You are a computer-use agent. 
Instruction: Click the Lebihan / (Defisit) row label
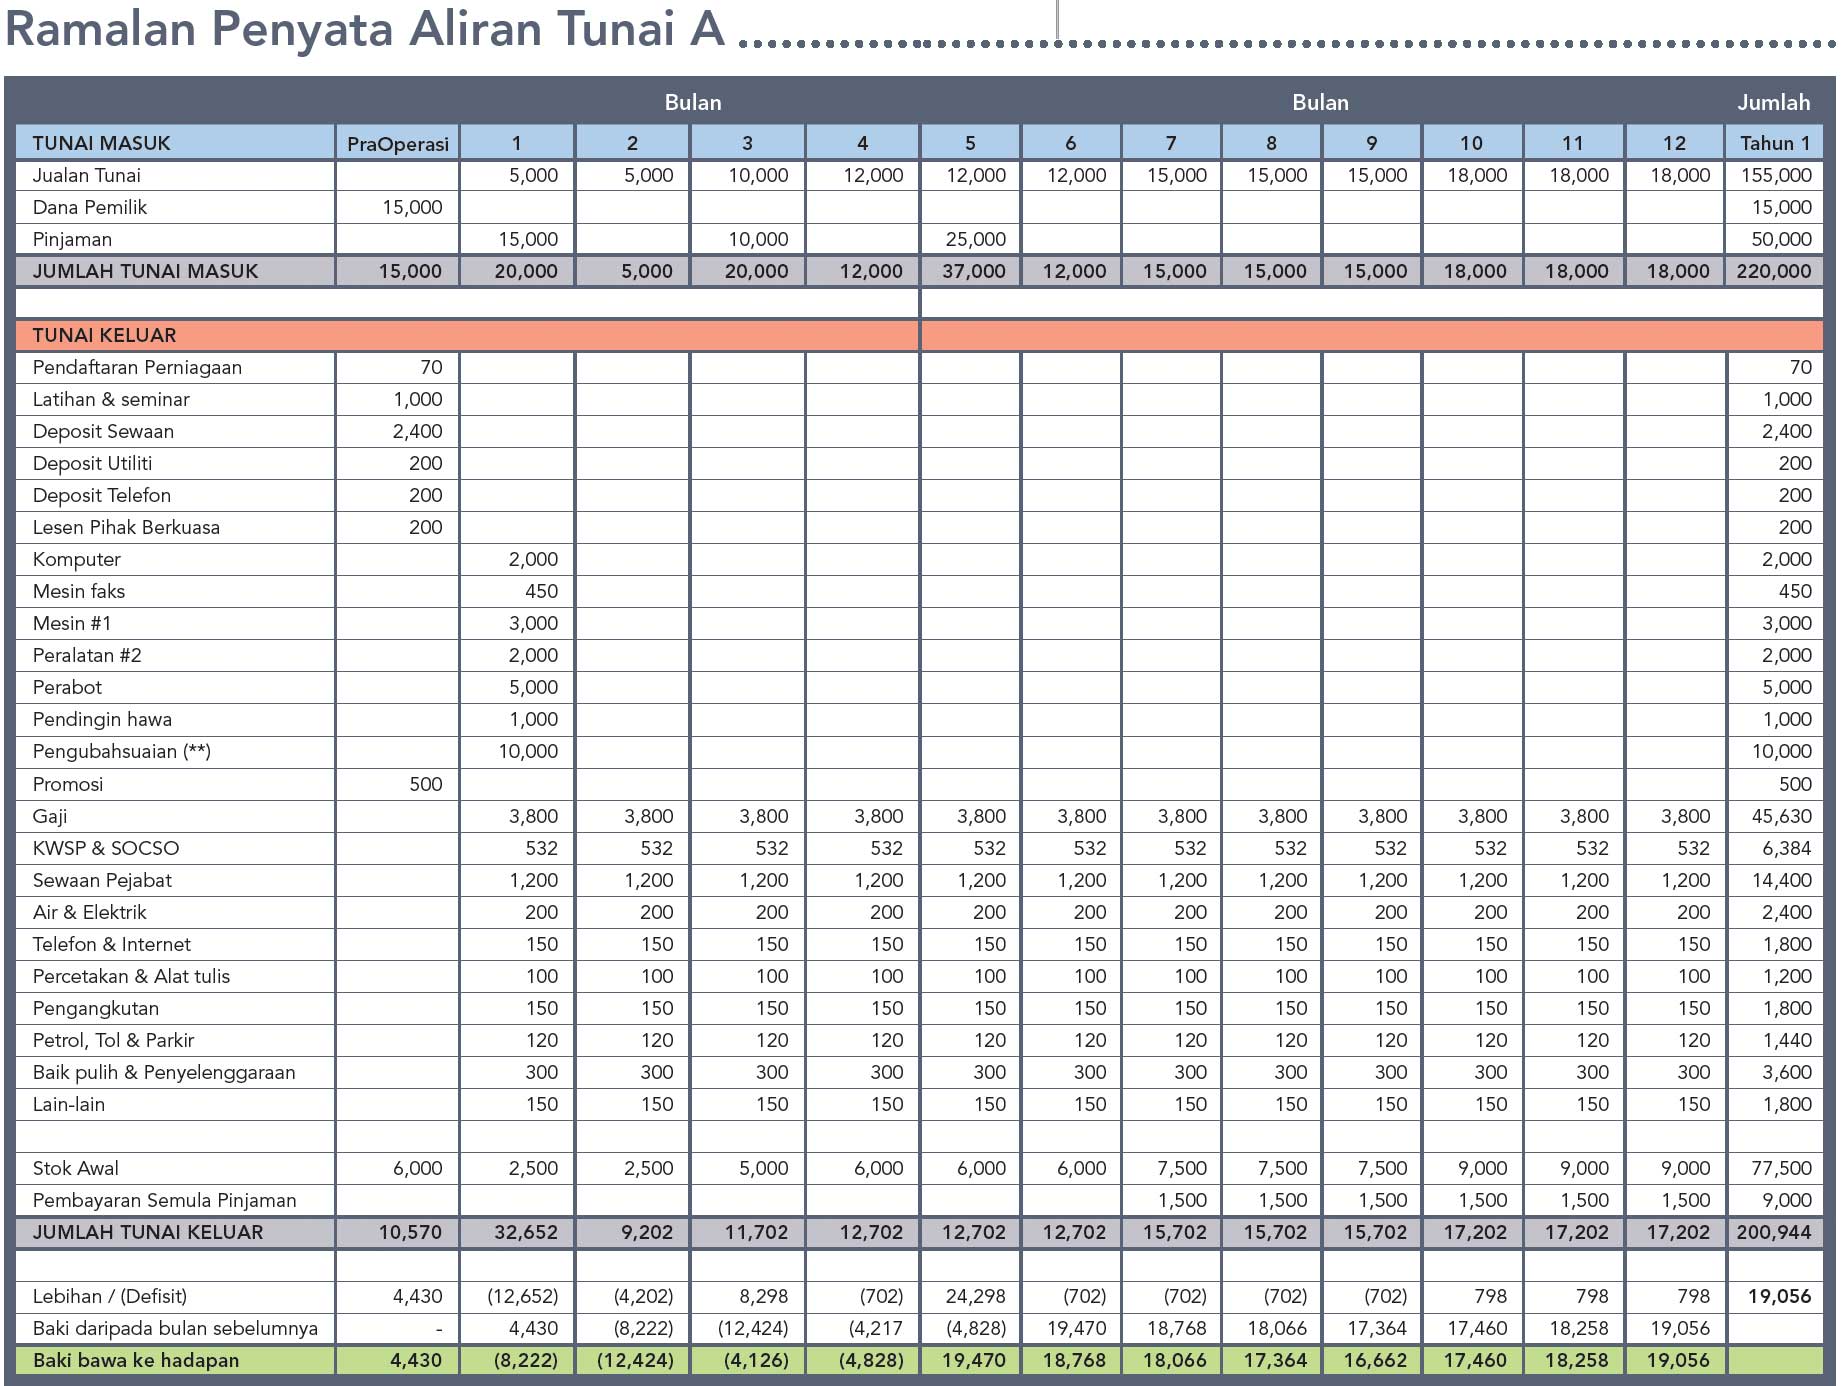coord(110,1296)
